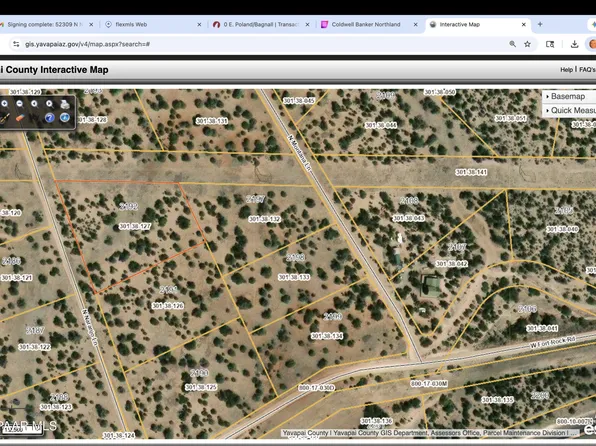Go to the previous map extent
596x446 pixels.
[34, 104]
